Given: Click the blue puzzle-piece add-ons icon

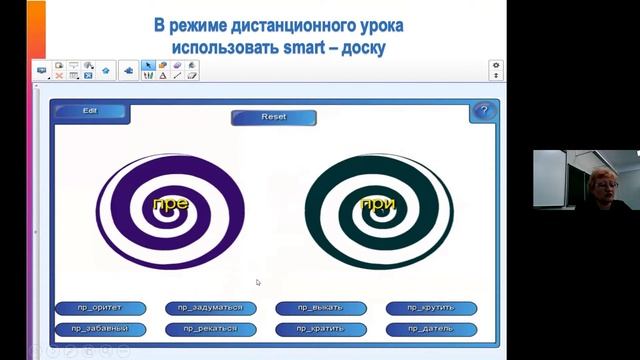Looking at the screenshot, I should point(129,71).
